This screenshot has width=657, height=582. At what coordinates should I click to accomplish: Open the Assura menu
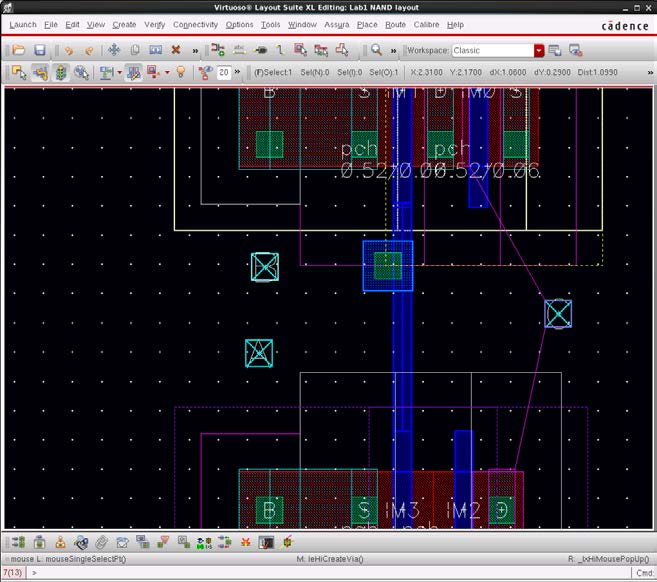coord(336,25)
